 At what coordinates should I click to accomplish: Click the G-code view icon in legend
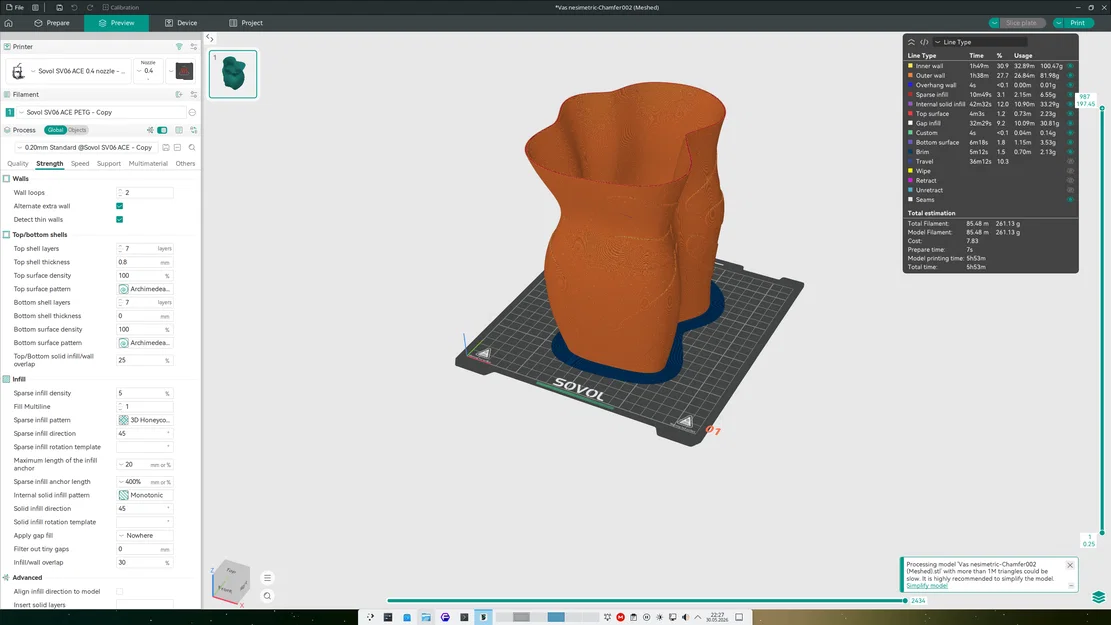coord(924,42)
